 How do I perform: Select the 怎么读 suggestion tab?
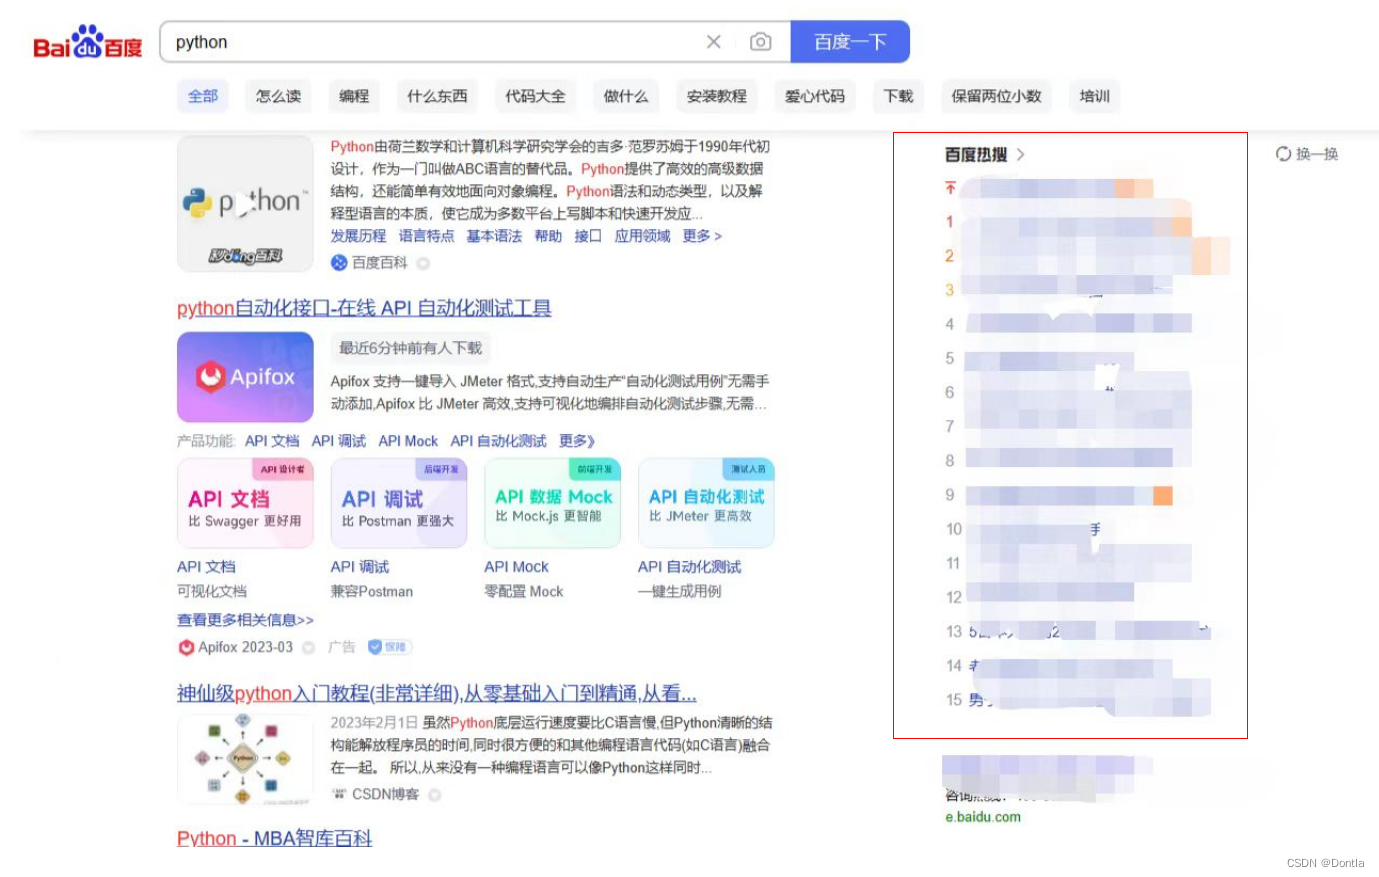click(x=278, y=96)
